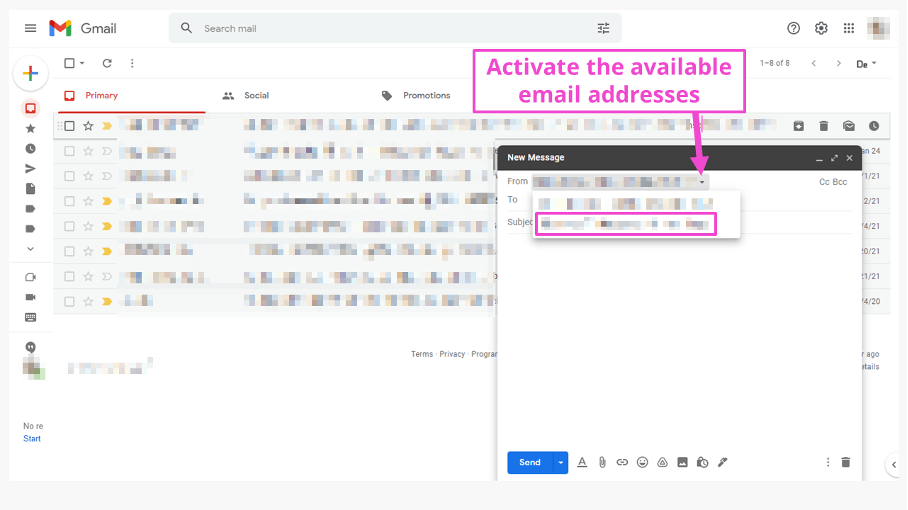Image resolution: width=908 pixels, height=510 pixels.
Task: Open Settings gear icon
Action: coord(821,28)
